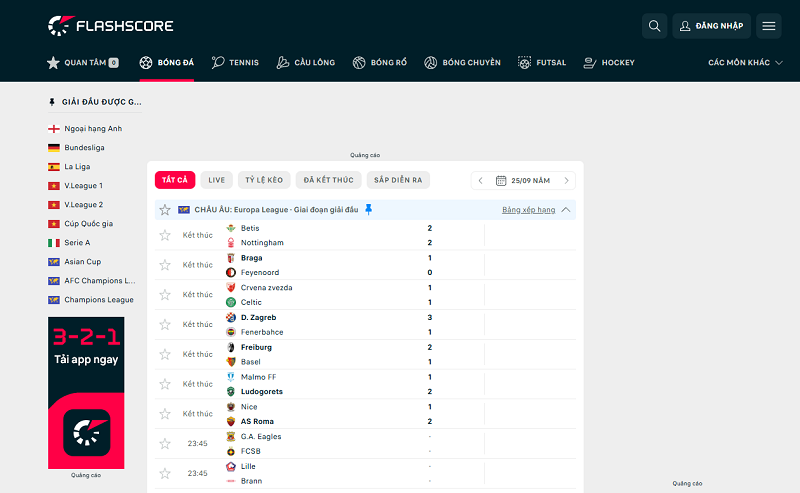Select the HOCKEY sport tab
The width and height of the screenshot is (800, 493).
(x=609, y=63)
